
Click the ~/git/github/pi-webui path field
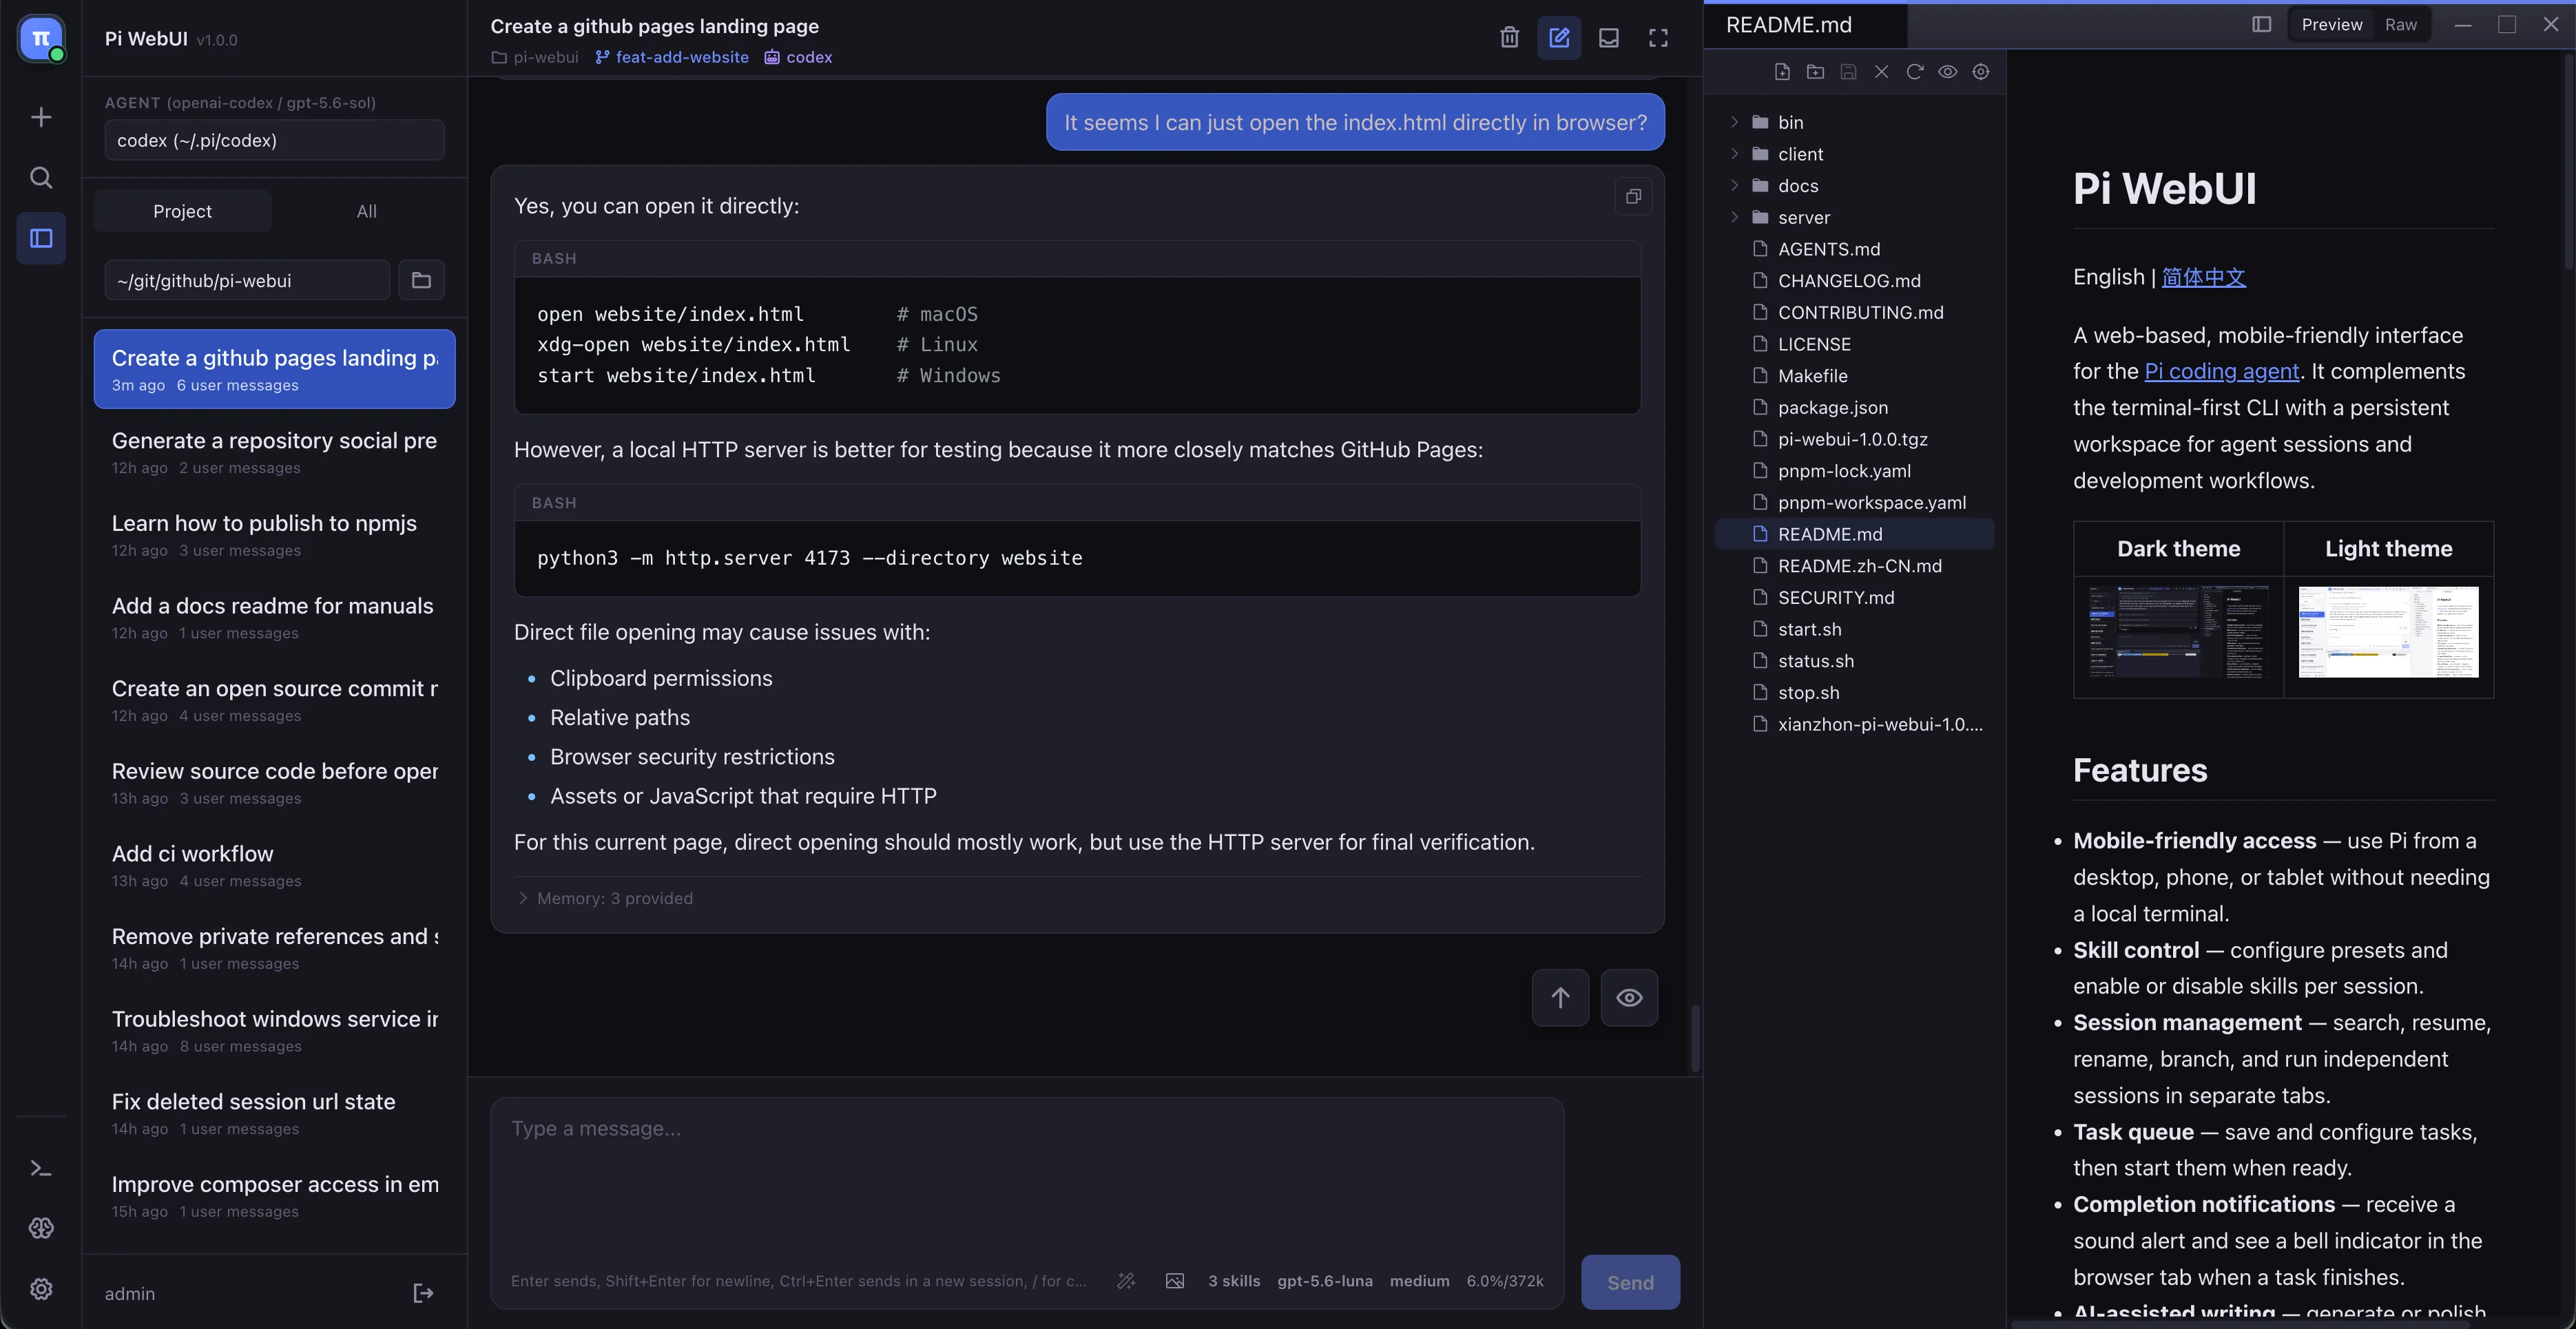click(247, 280)
